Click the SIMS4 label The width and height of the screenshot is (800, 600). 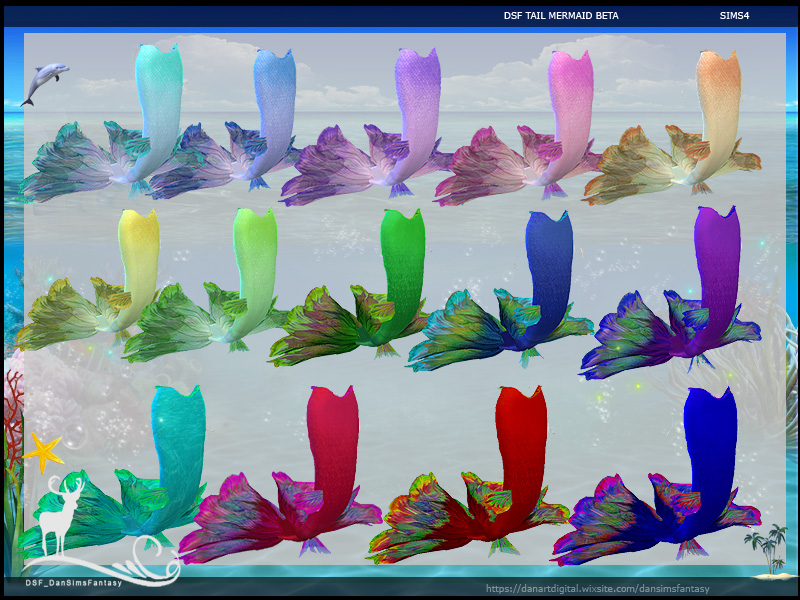point(734,16)
